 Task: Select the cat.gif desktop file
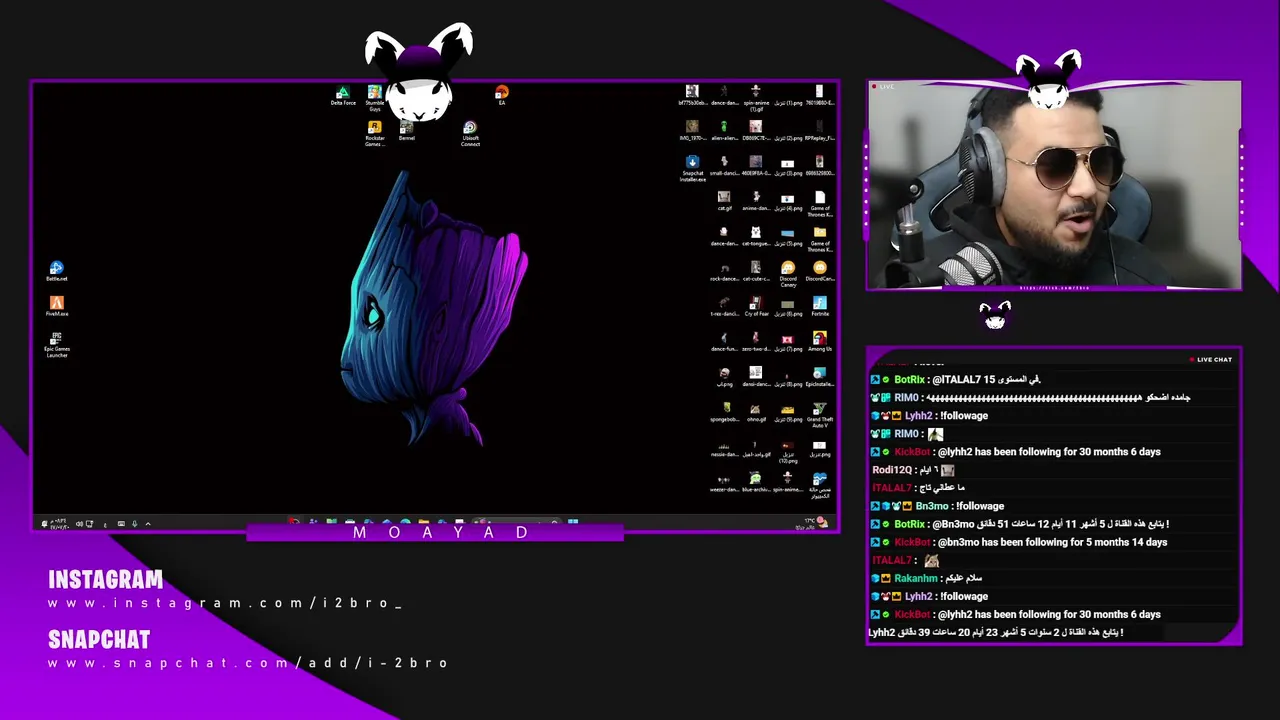[724, 200]
